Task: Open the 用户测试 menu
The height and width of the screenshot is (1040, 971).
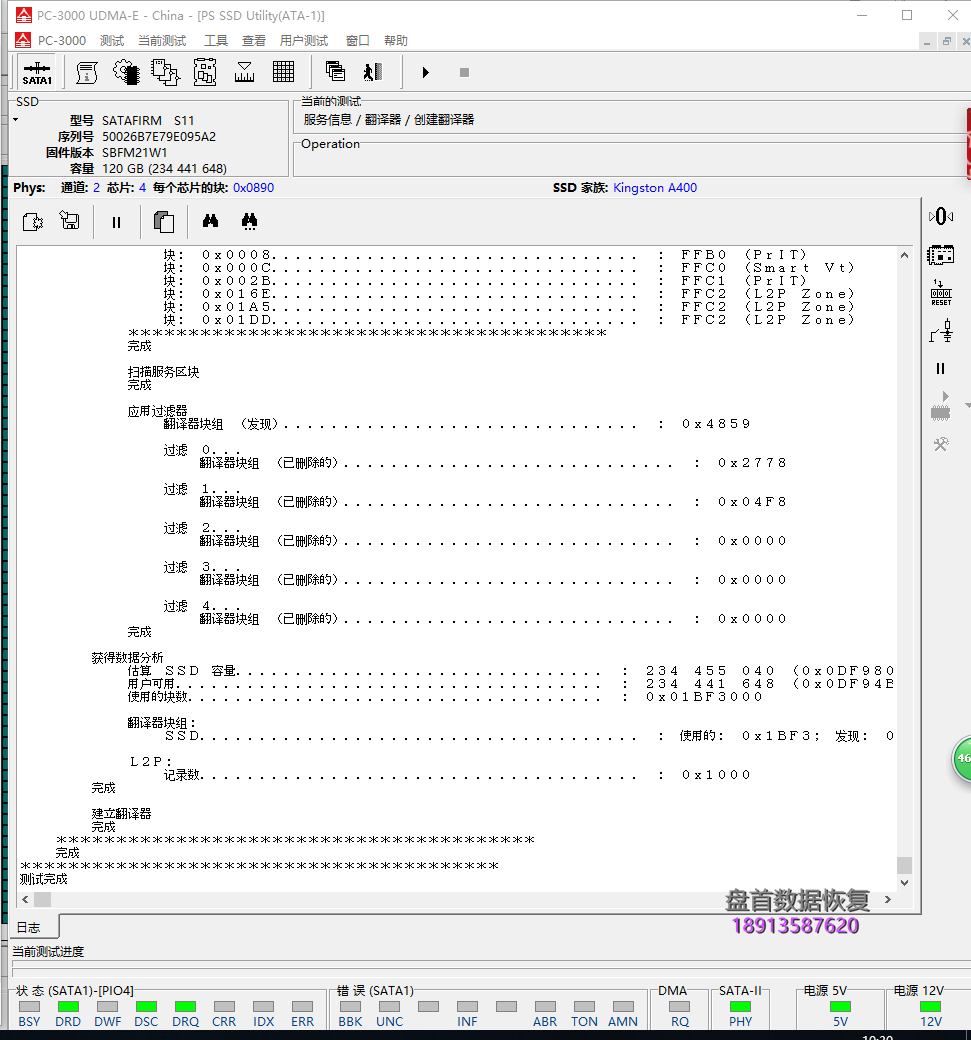Action: click(x=304, y=41)
